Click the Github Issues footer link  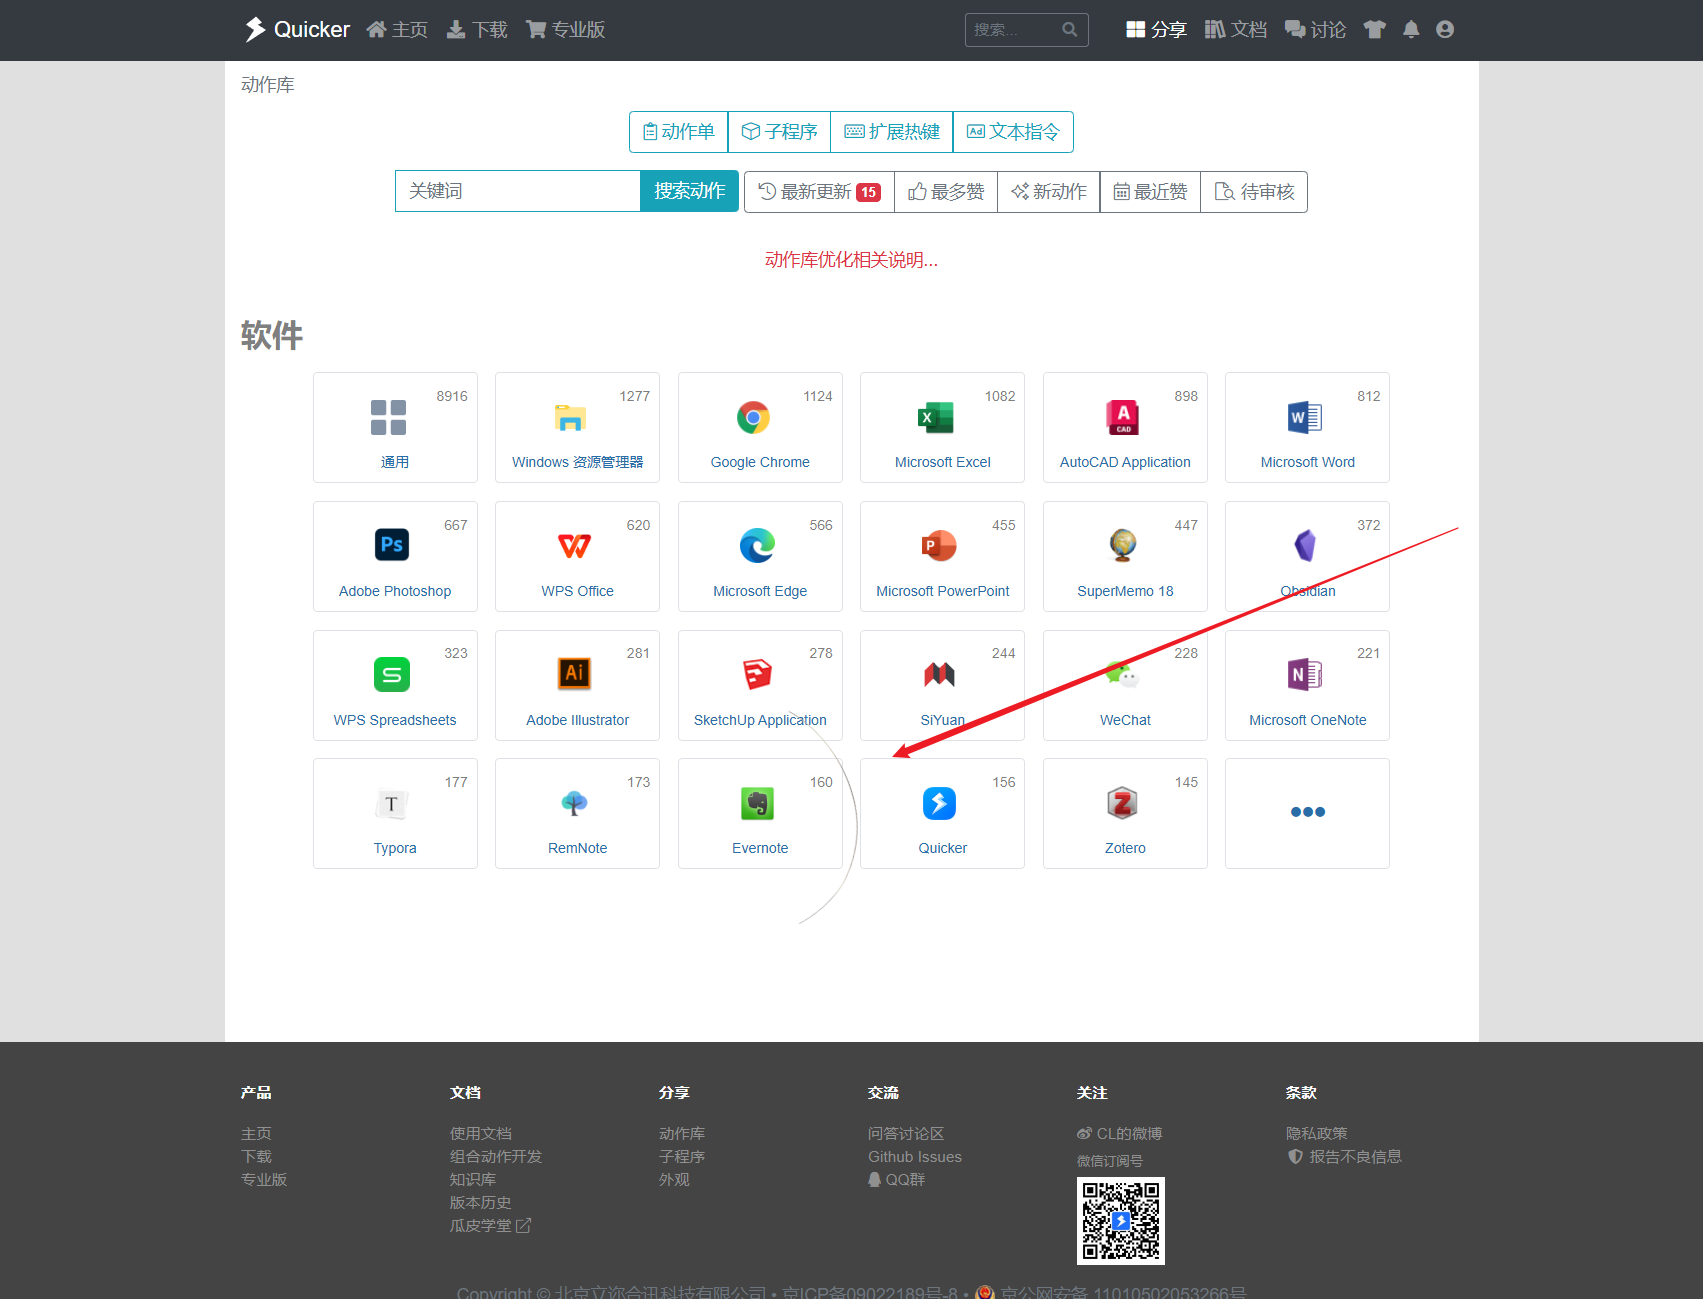point(914,1157)
